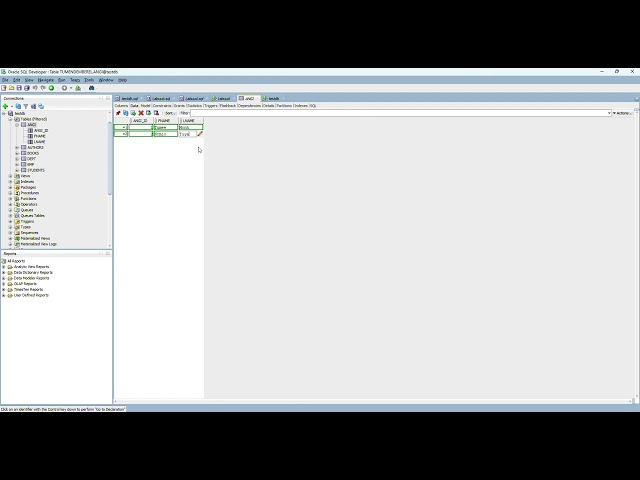Select All Reports in Reports panel
This screenshot has width=640, height=480.
coord(16,261)
